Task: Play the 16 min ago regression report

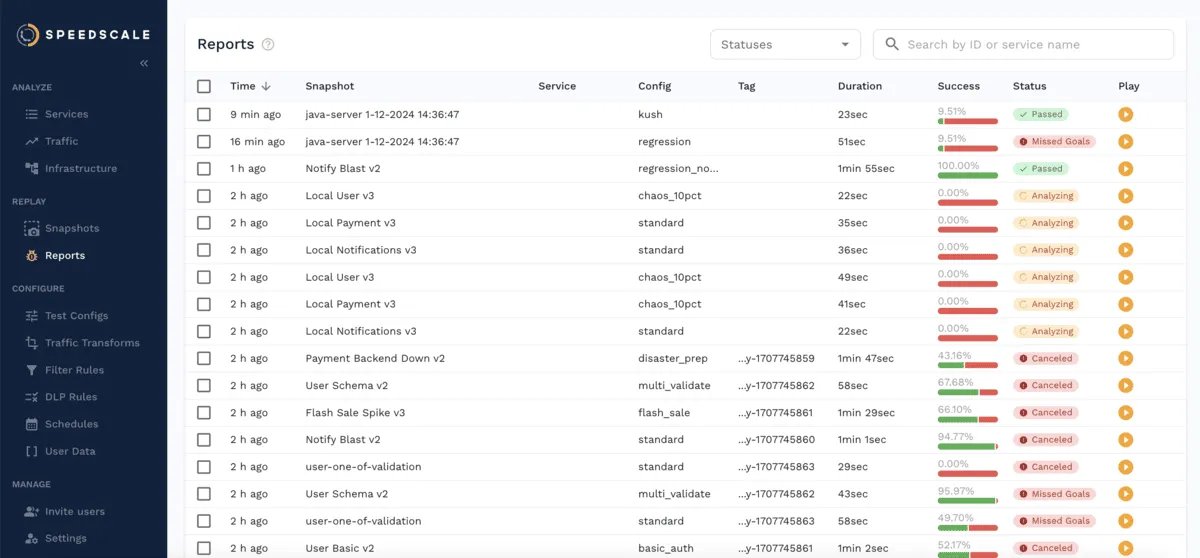Action: click(x=1125, y=141)
